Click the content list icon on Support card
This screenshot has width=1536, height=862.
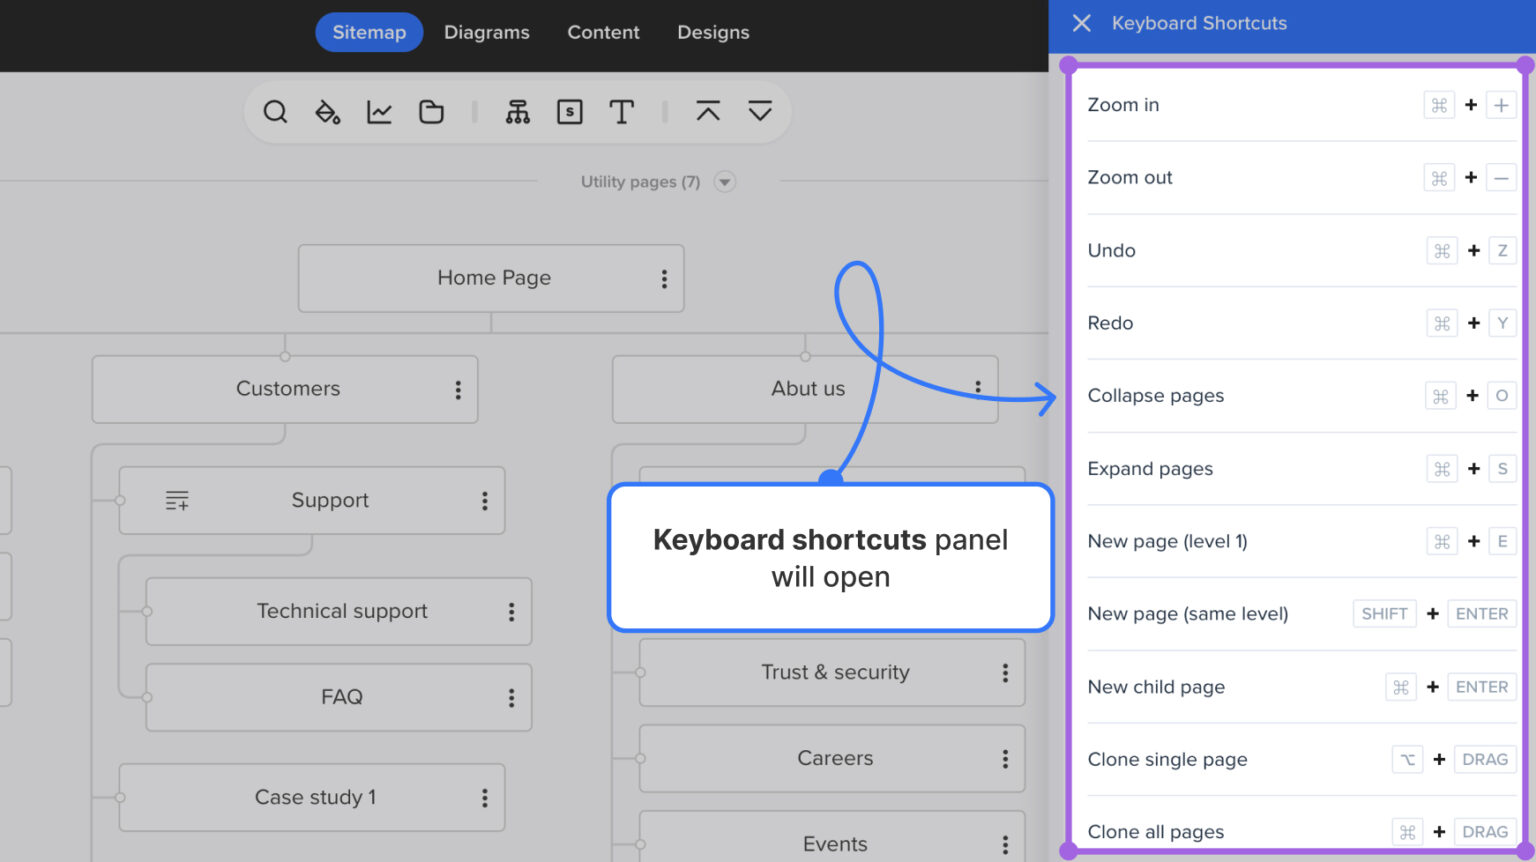(x=177, y=500)
